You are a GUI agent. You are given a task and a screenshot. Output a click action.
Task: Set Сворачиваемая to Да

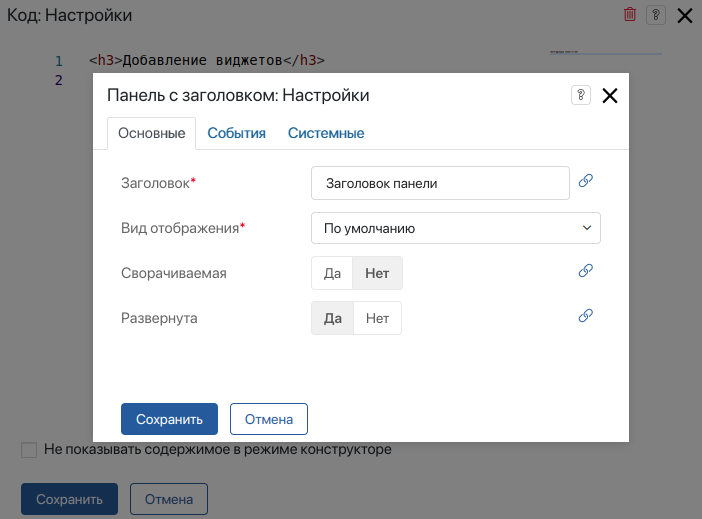333,273
